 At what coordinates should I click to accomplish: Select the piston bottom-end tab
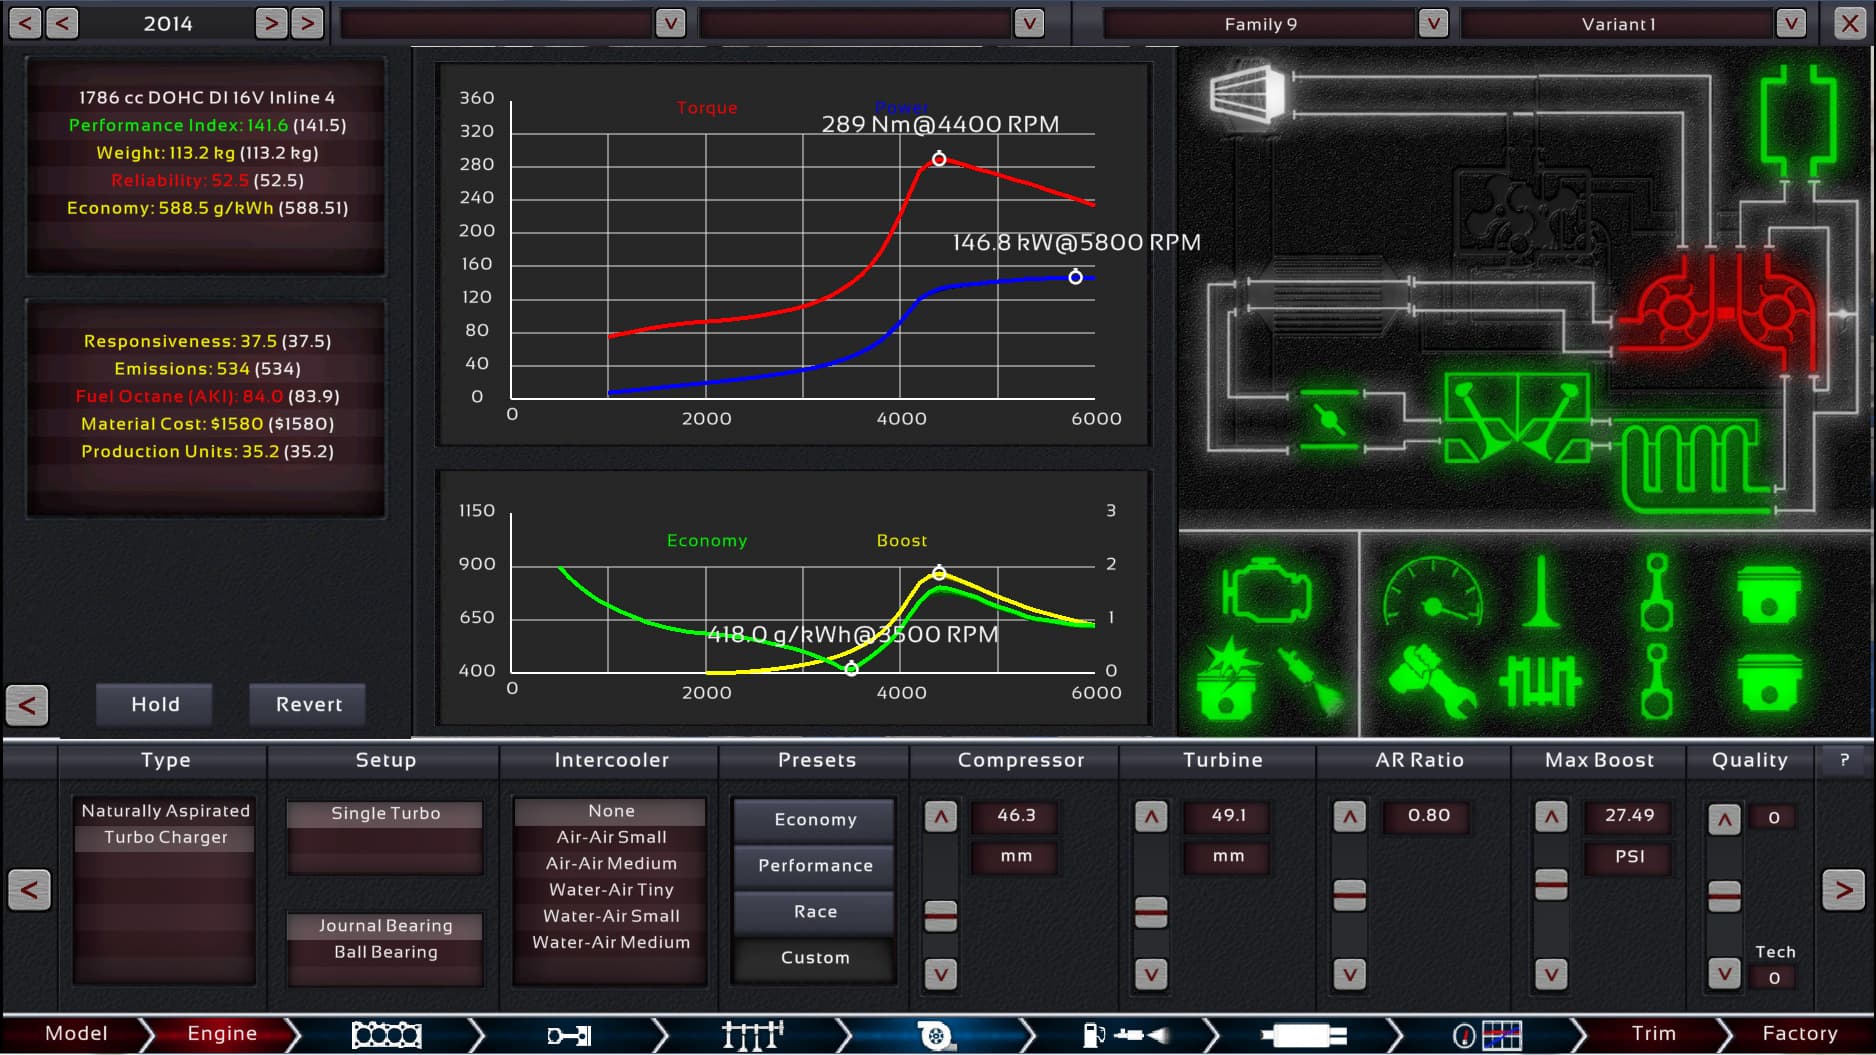tap(567, 1035)
